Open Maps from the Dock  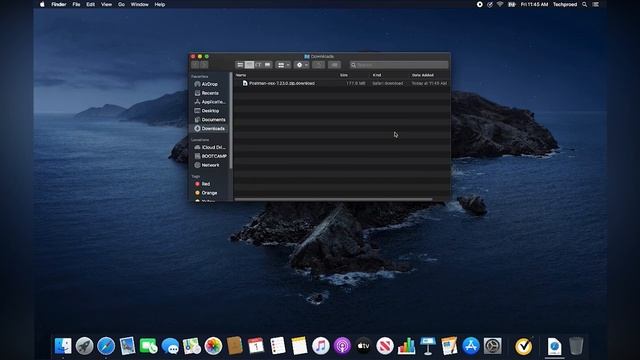pyautogui.click(x=192, y=346)
